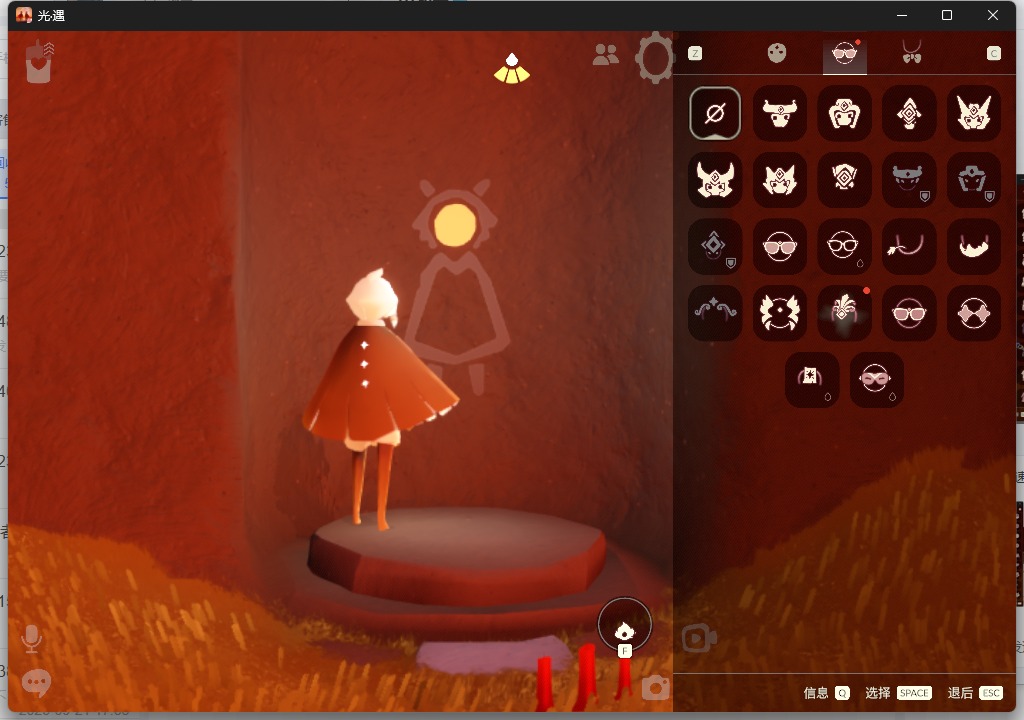Click the locked dark hooded mask item
This screenshot has height=720, width=1024.
(973, 180)
